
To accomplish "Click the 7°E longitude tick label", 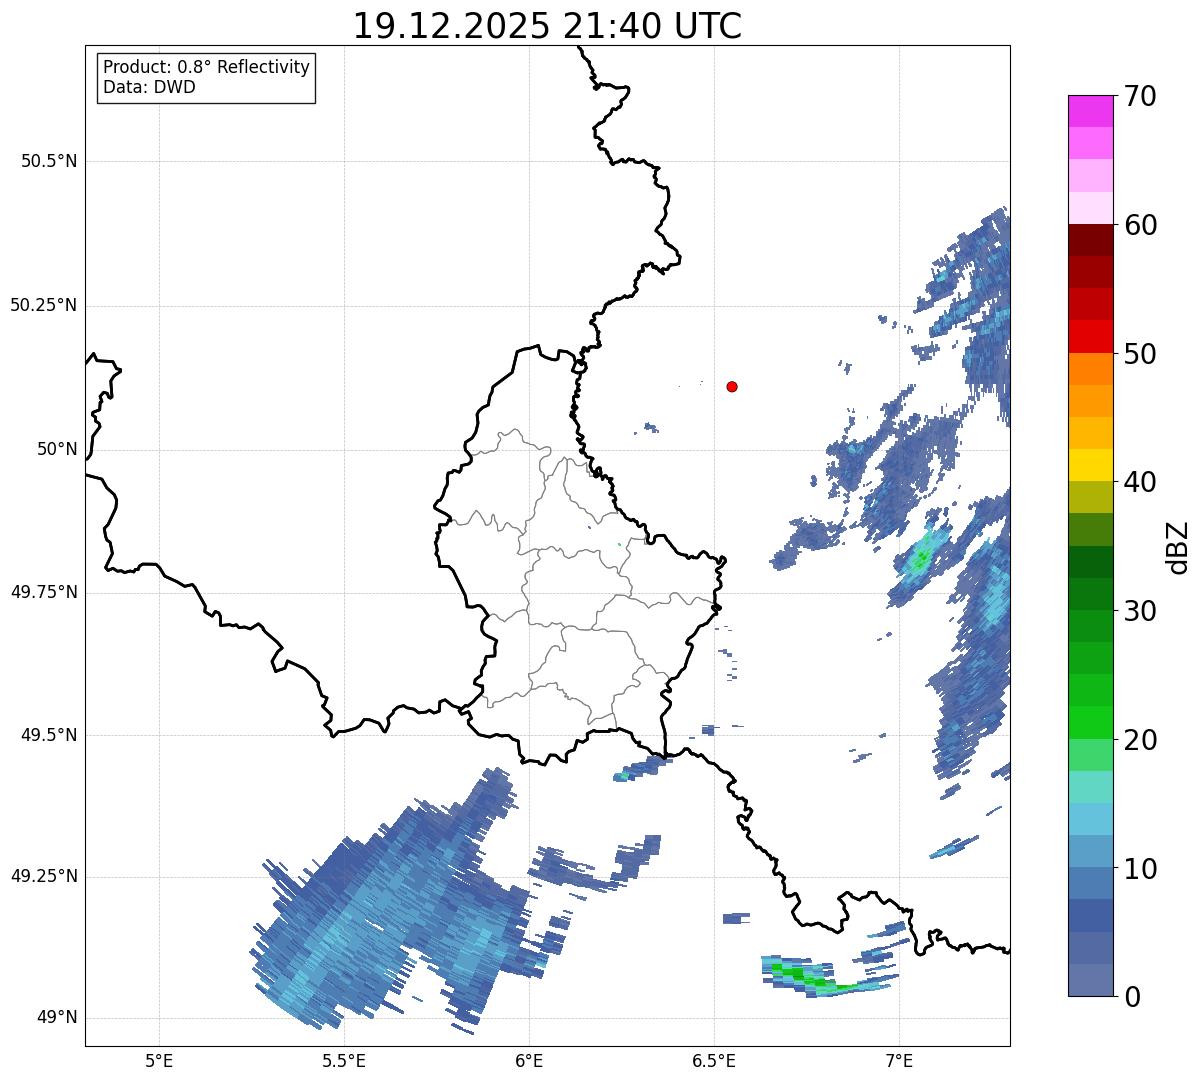I will click(x=899, y=1060).
